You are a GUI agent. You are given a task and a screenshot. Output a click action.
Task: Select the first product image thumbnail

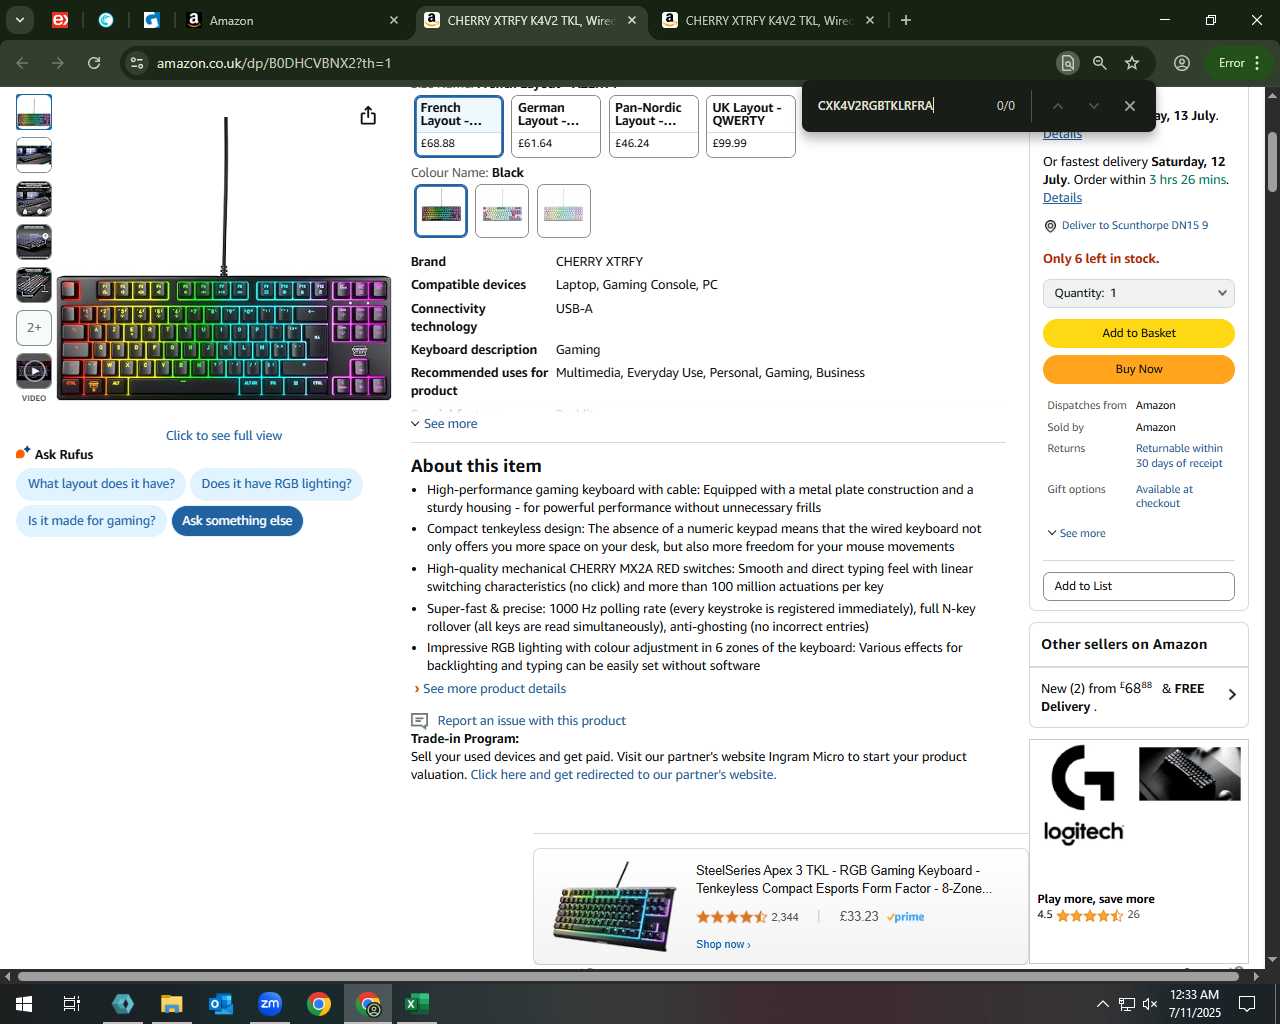pyautogui.click(x=34, y=112)
